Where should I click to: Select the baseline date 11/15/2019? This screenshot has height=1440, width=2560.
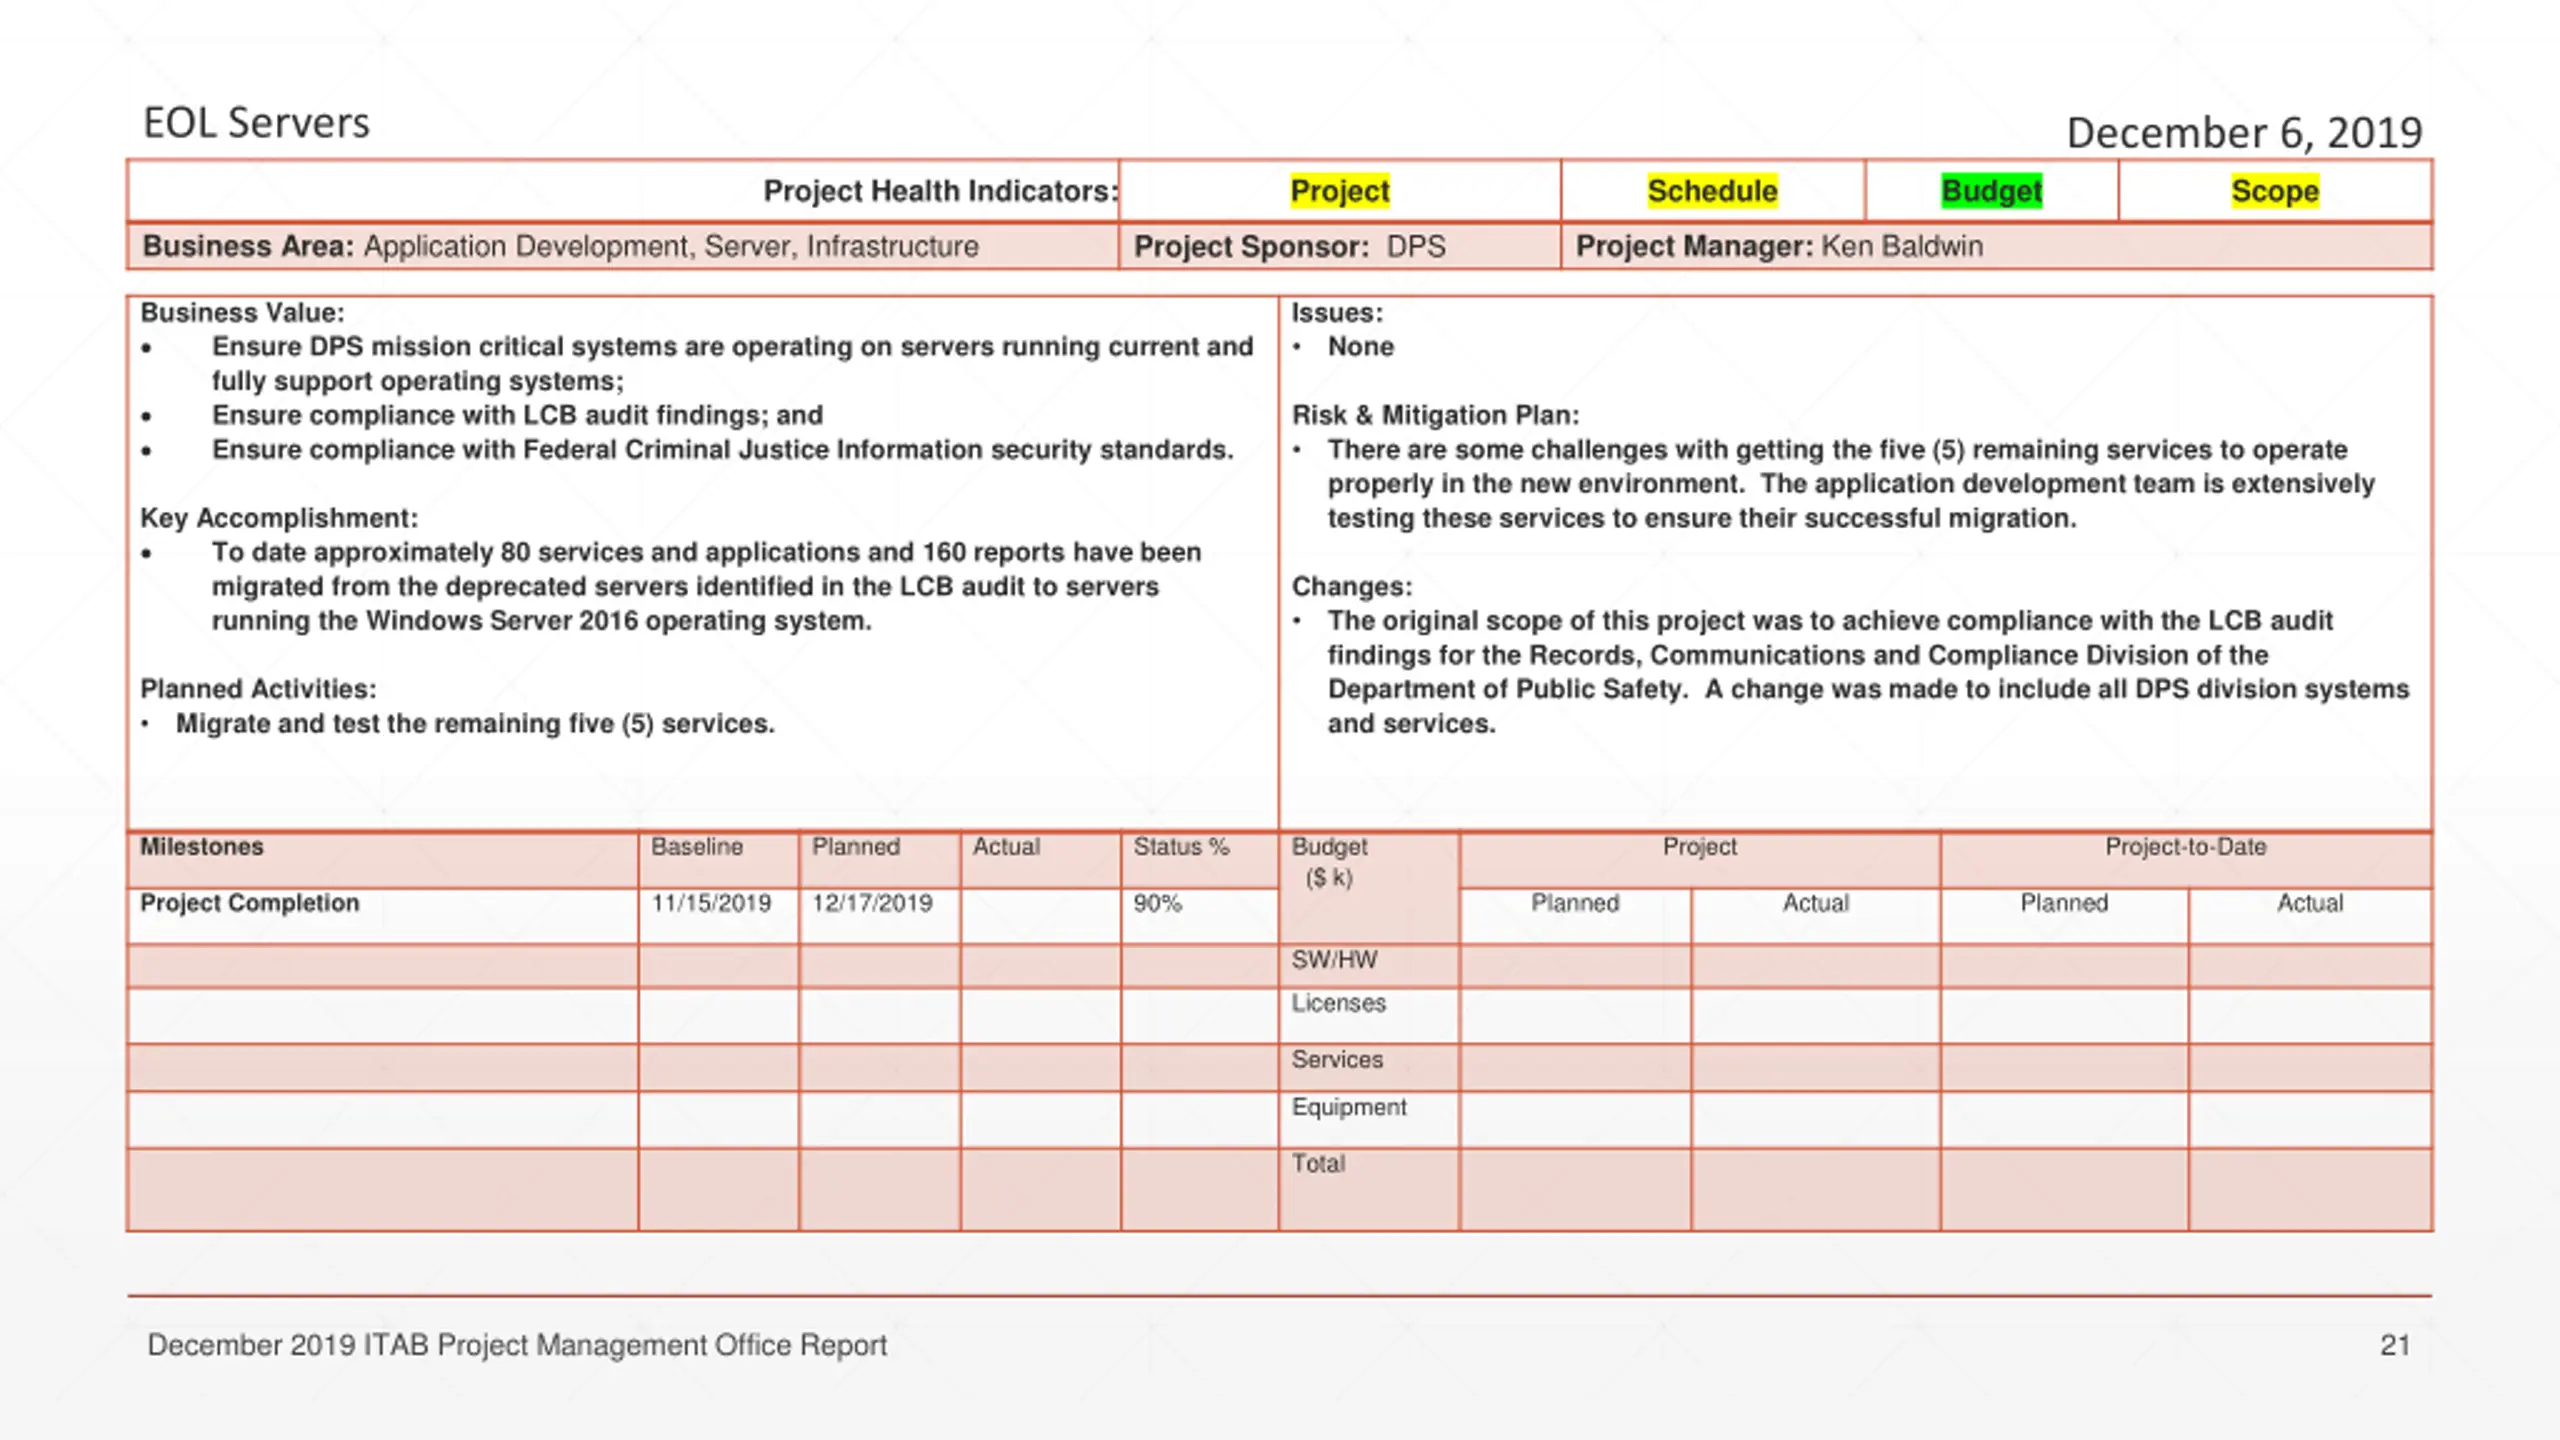tap(711, 903)
